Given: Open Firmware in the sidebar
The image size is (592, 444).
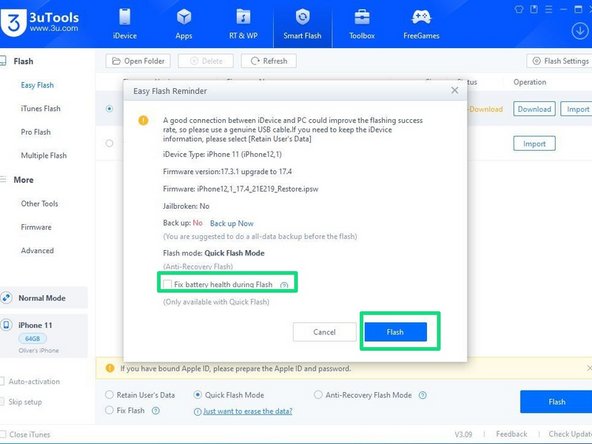Looking at the screenshot, I should point(36,227).
